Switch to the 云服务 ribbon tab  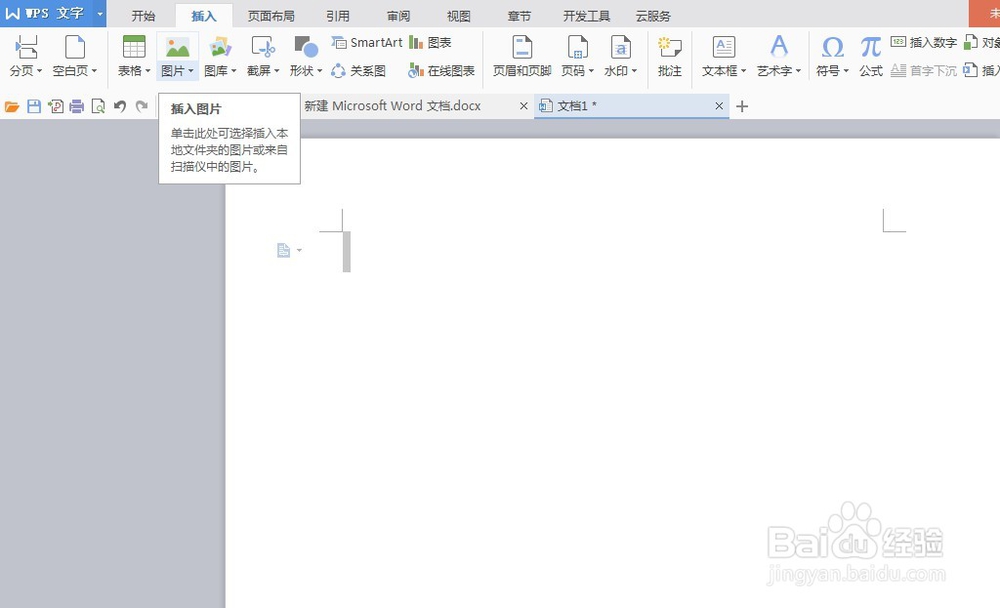point(653,16)
